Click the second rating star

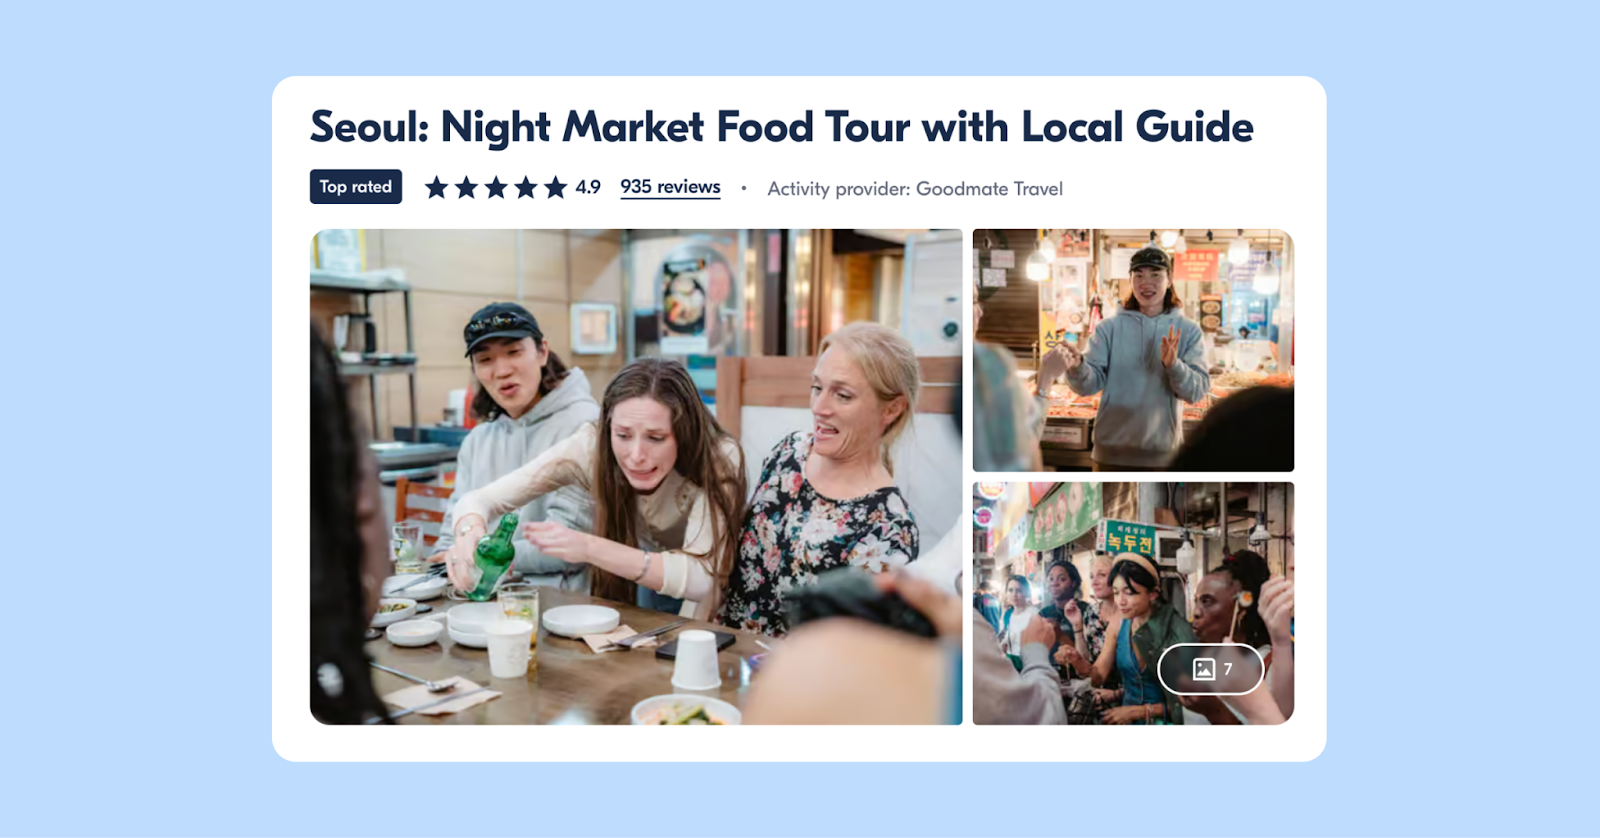tap(466, 187)
